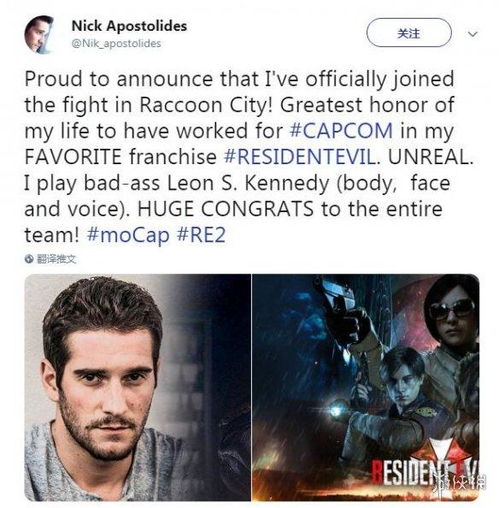This screenshot has width=499, height=508.
Task: Open the actor headshot photo
Action: 137,387
